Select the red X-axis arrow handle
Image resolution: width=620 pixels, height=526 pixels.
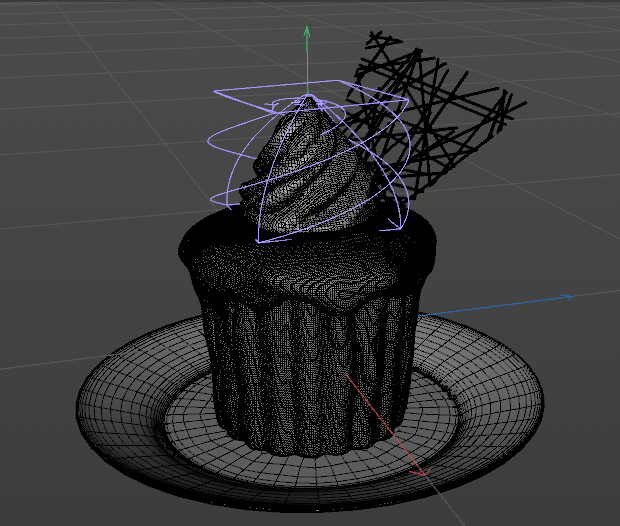pos(421,472)
